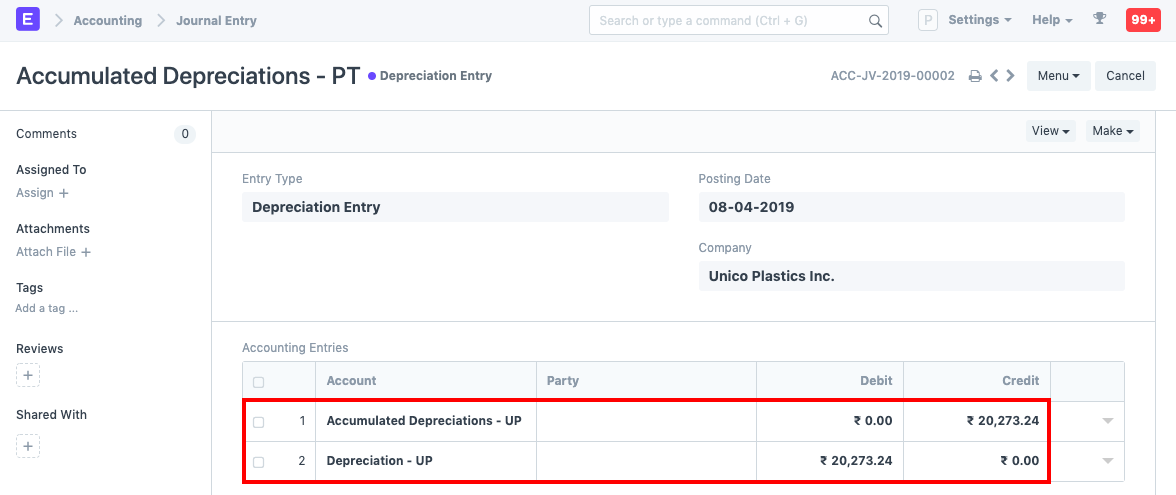Open the Settings menu
Viewport: 1176px width, 495px height.
click(979, 20)
